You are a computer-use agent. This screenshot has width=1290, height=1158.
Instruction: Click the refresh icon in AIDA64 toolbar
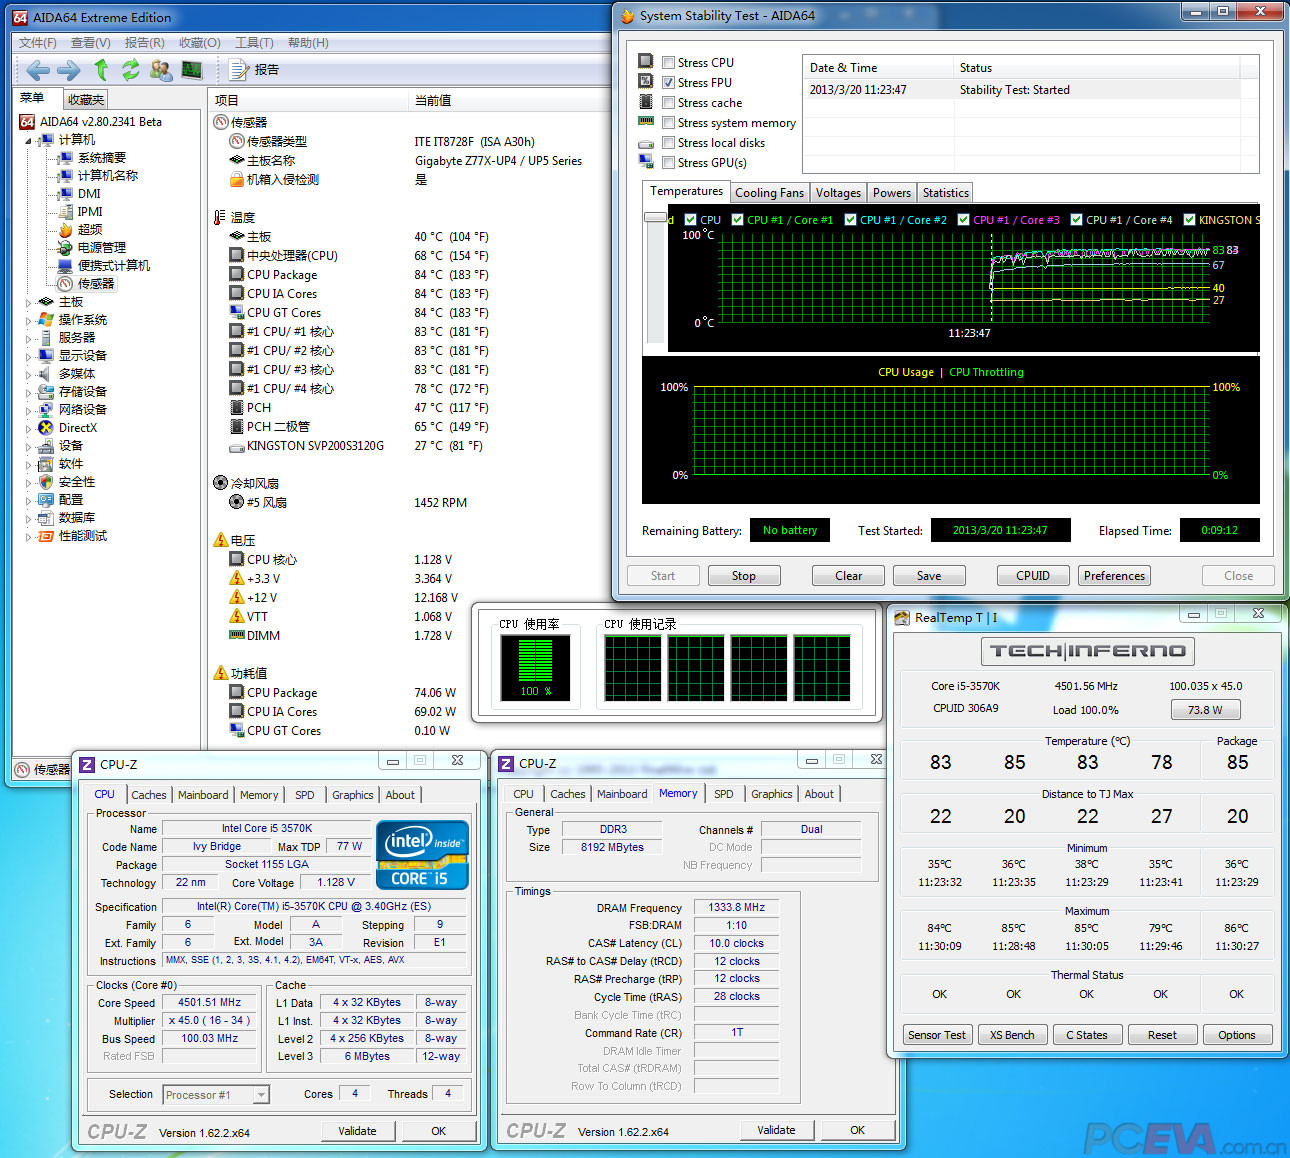coord(130,70)
